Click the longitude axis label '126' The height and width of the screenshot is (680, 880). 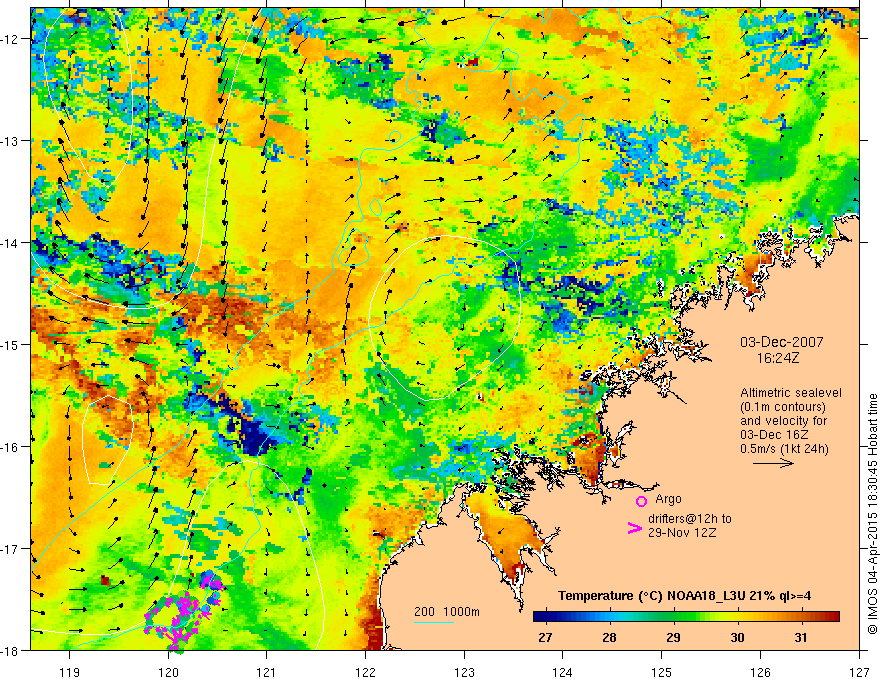tap(760, 672)
